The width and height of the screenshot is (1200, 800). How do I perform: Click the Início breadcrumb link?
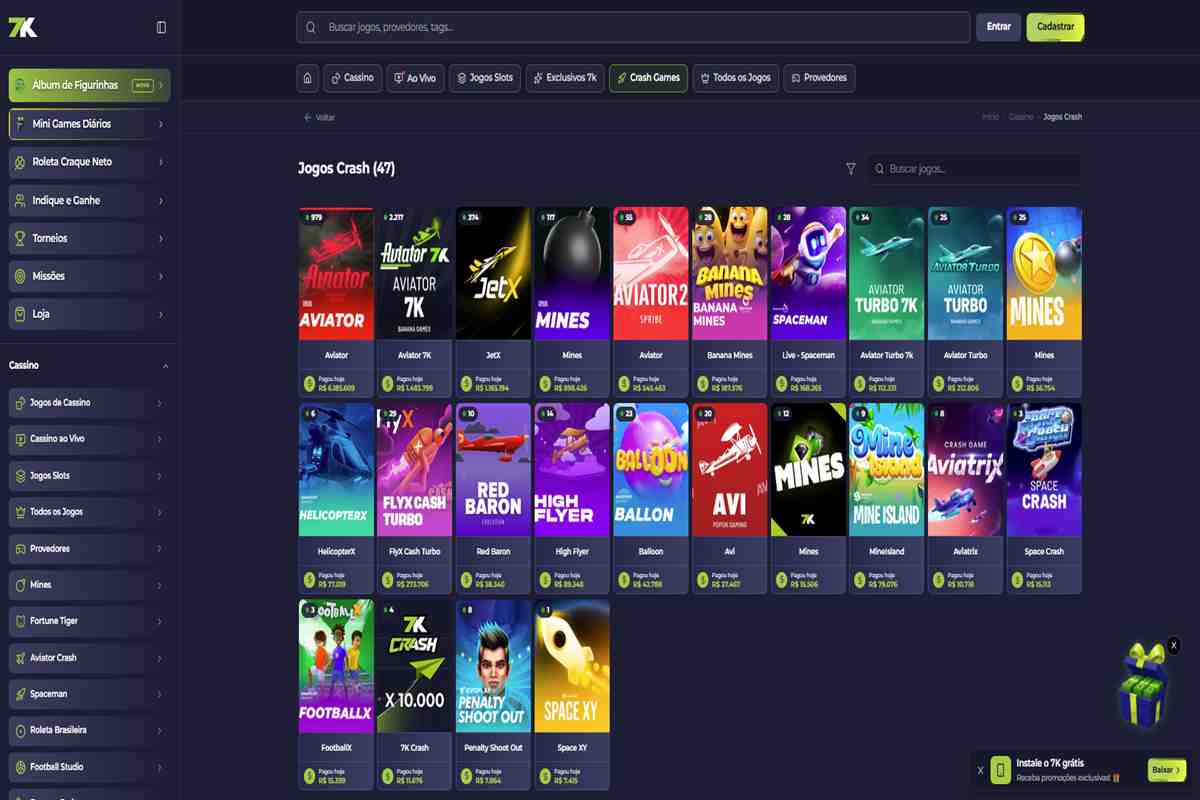coord(990,117)
